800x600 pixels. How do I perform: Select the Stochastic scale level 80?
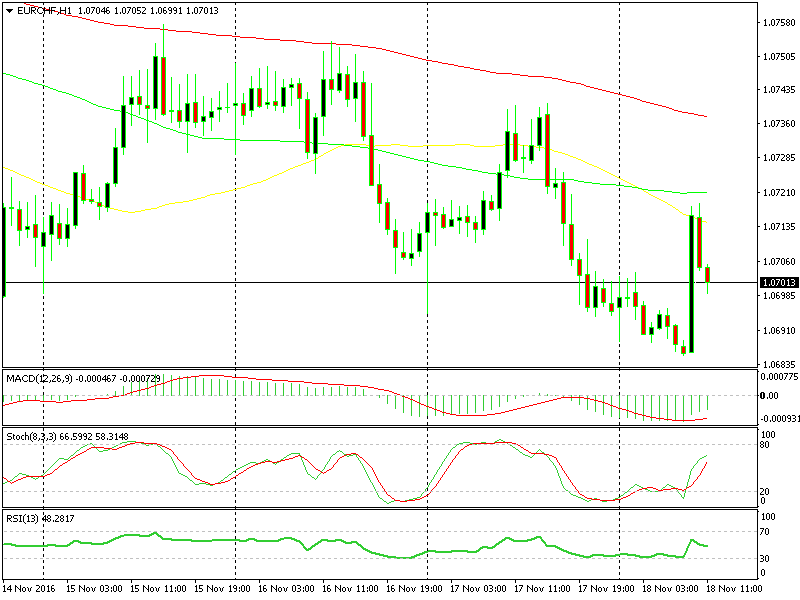(765, 445)
